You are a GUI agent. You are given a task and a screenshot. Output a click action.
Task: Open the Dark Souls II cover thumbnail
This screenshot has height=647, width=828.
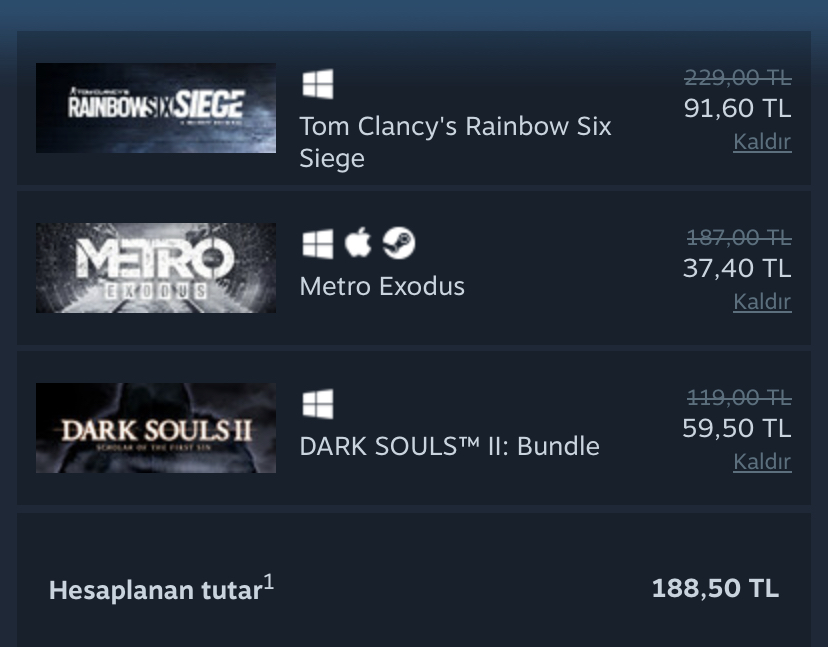[x=156, y=428]
